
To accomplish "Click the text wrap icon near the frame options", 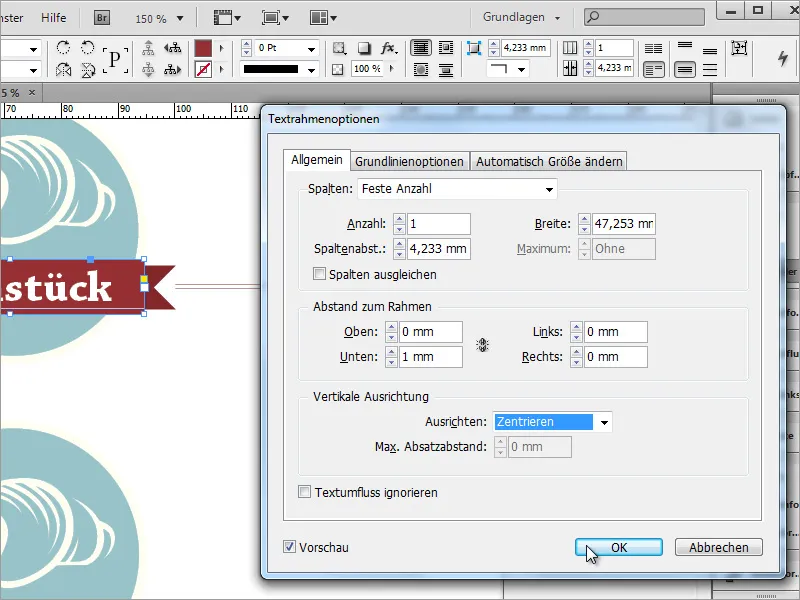I will click(x=421, y=47).
